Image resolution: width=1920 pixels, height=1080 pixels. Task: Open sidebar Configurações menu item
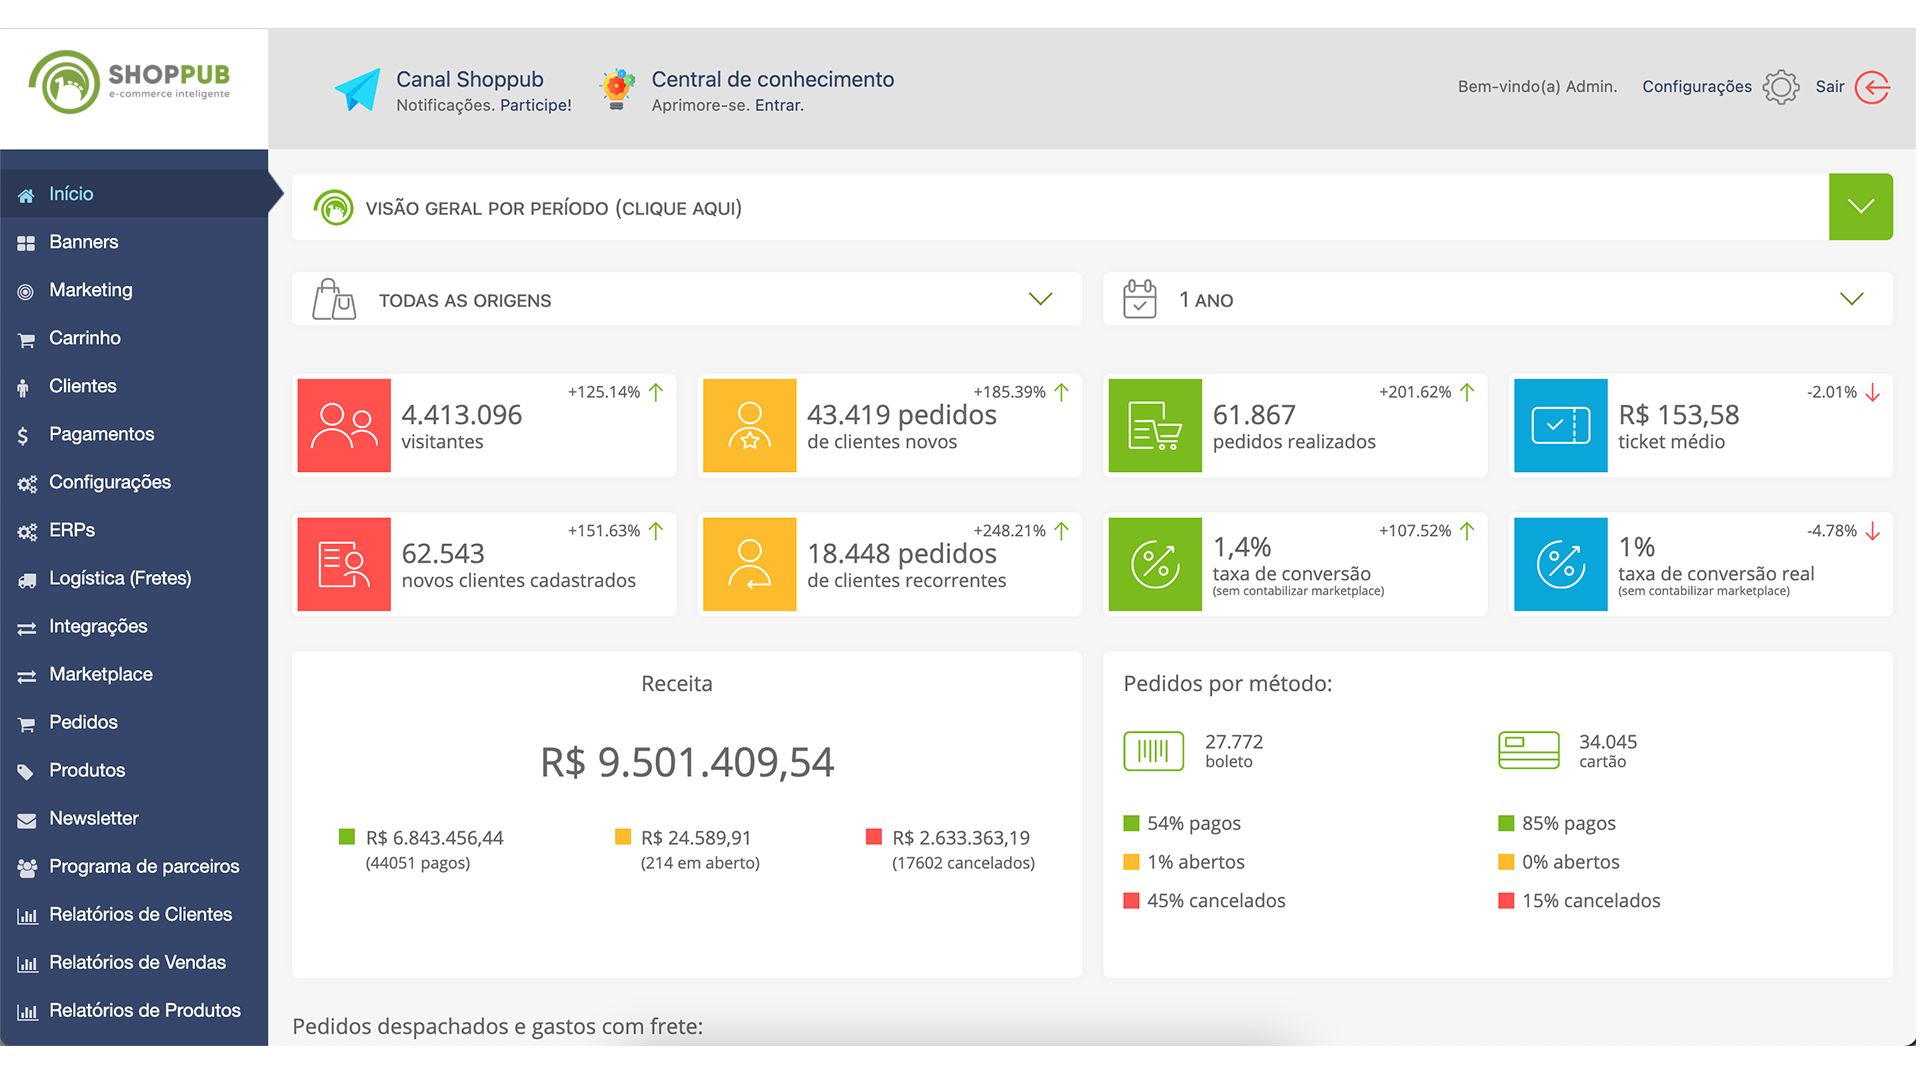point(134,482)
